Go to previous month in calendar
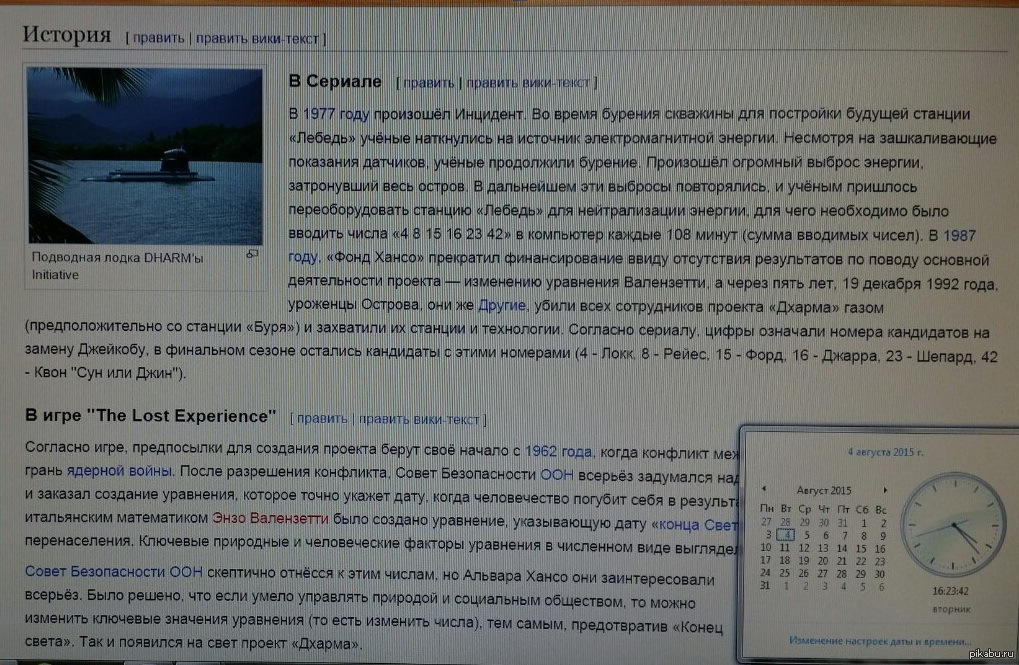 tap(765, 489)
